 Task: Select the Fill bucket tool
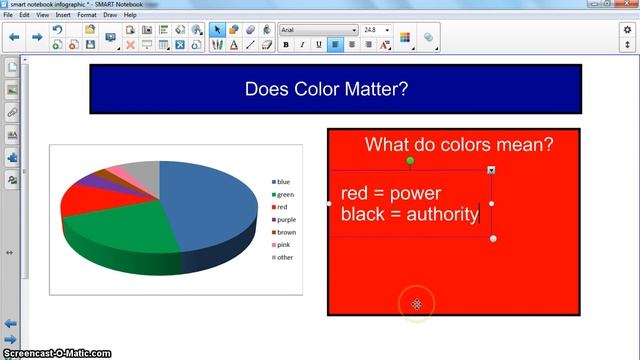(x=267, y=29)
